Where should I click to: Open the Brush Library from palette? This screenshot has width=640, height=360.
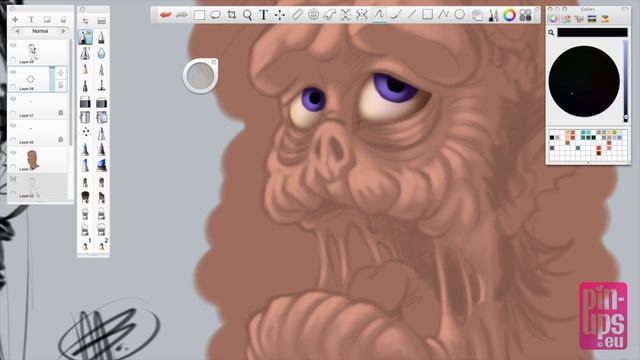[101, 21]
